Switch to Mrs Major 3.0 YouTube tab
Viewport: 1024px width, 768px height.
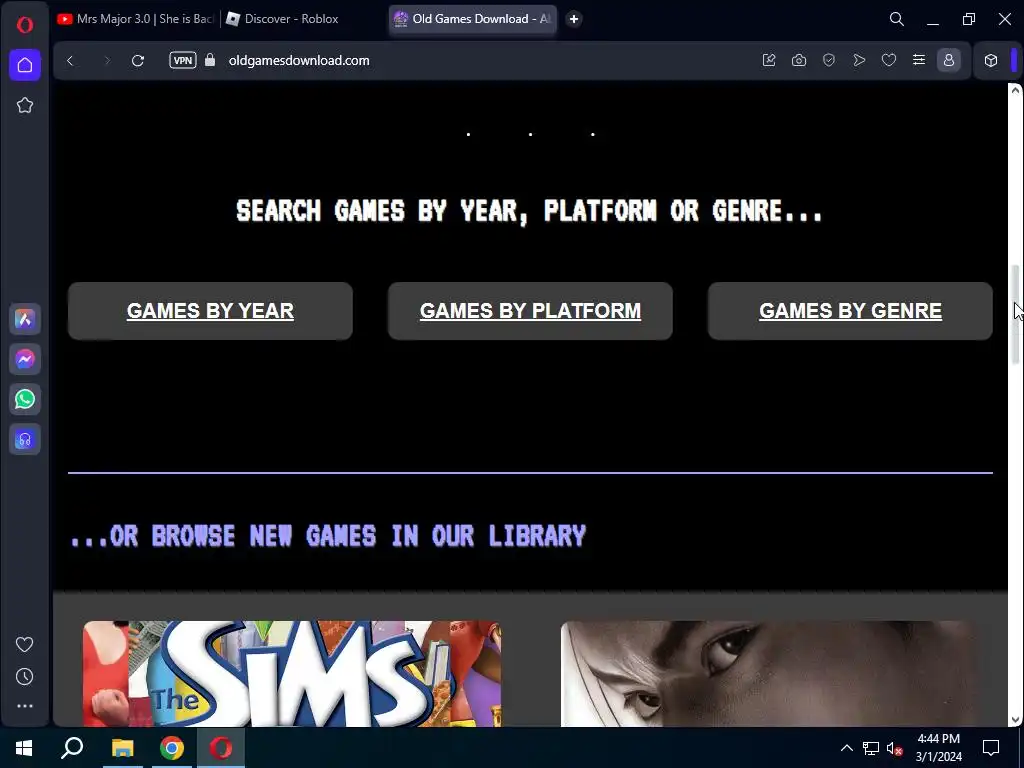(x=136, y=19)
